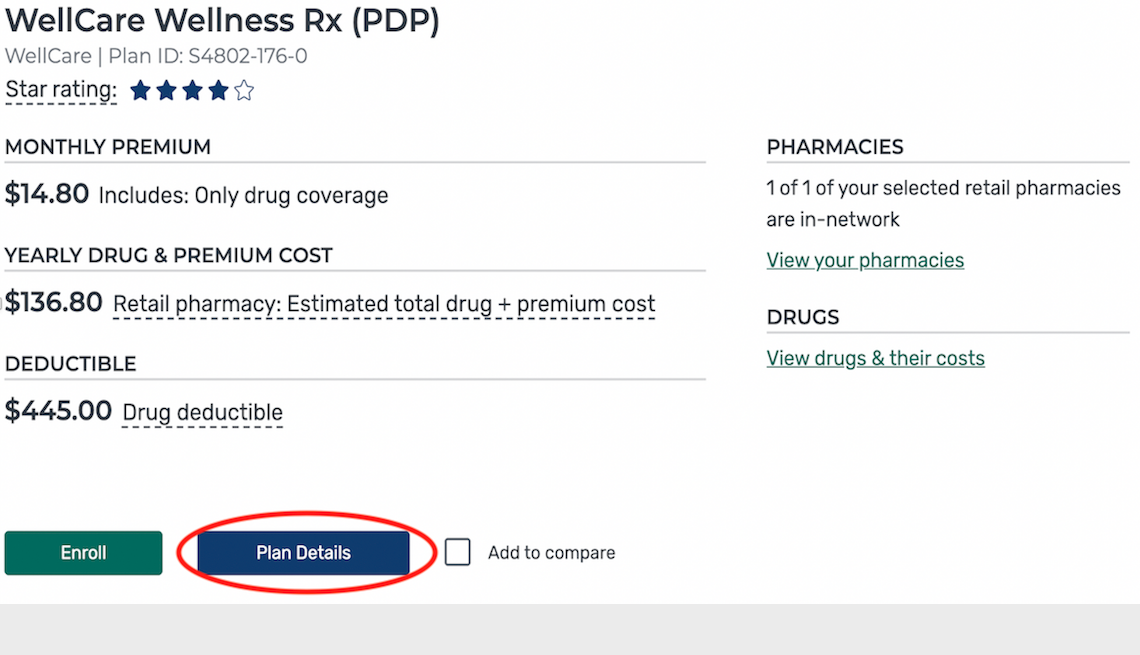The height and width of the screenshot is (655, 1140).
Task: Show the Retail pharmacy cost explanation tooltip
Action: pyautogui.click(x=384, y=303)
